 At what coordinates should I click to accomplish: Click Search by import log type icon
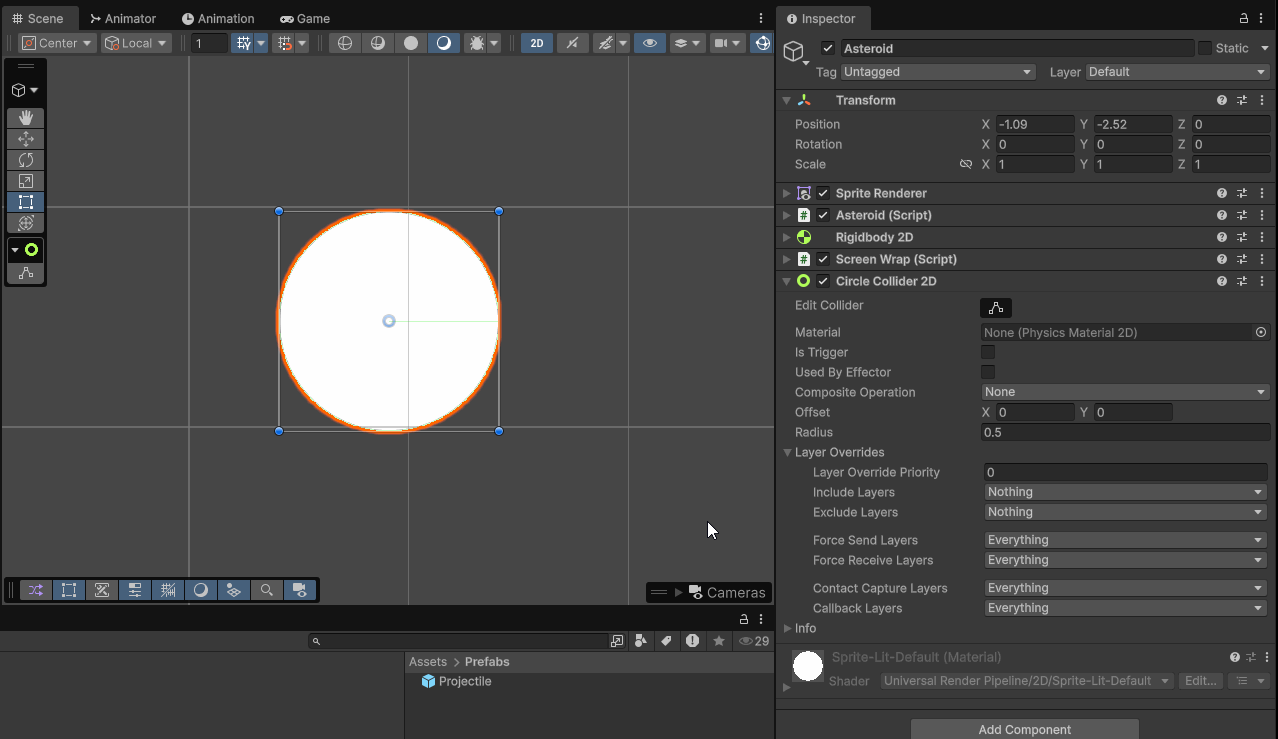692,641
